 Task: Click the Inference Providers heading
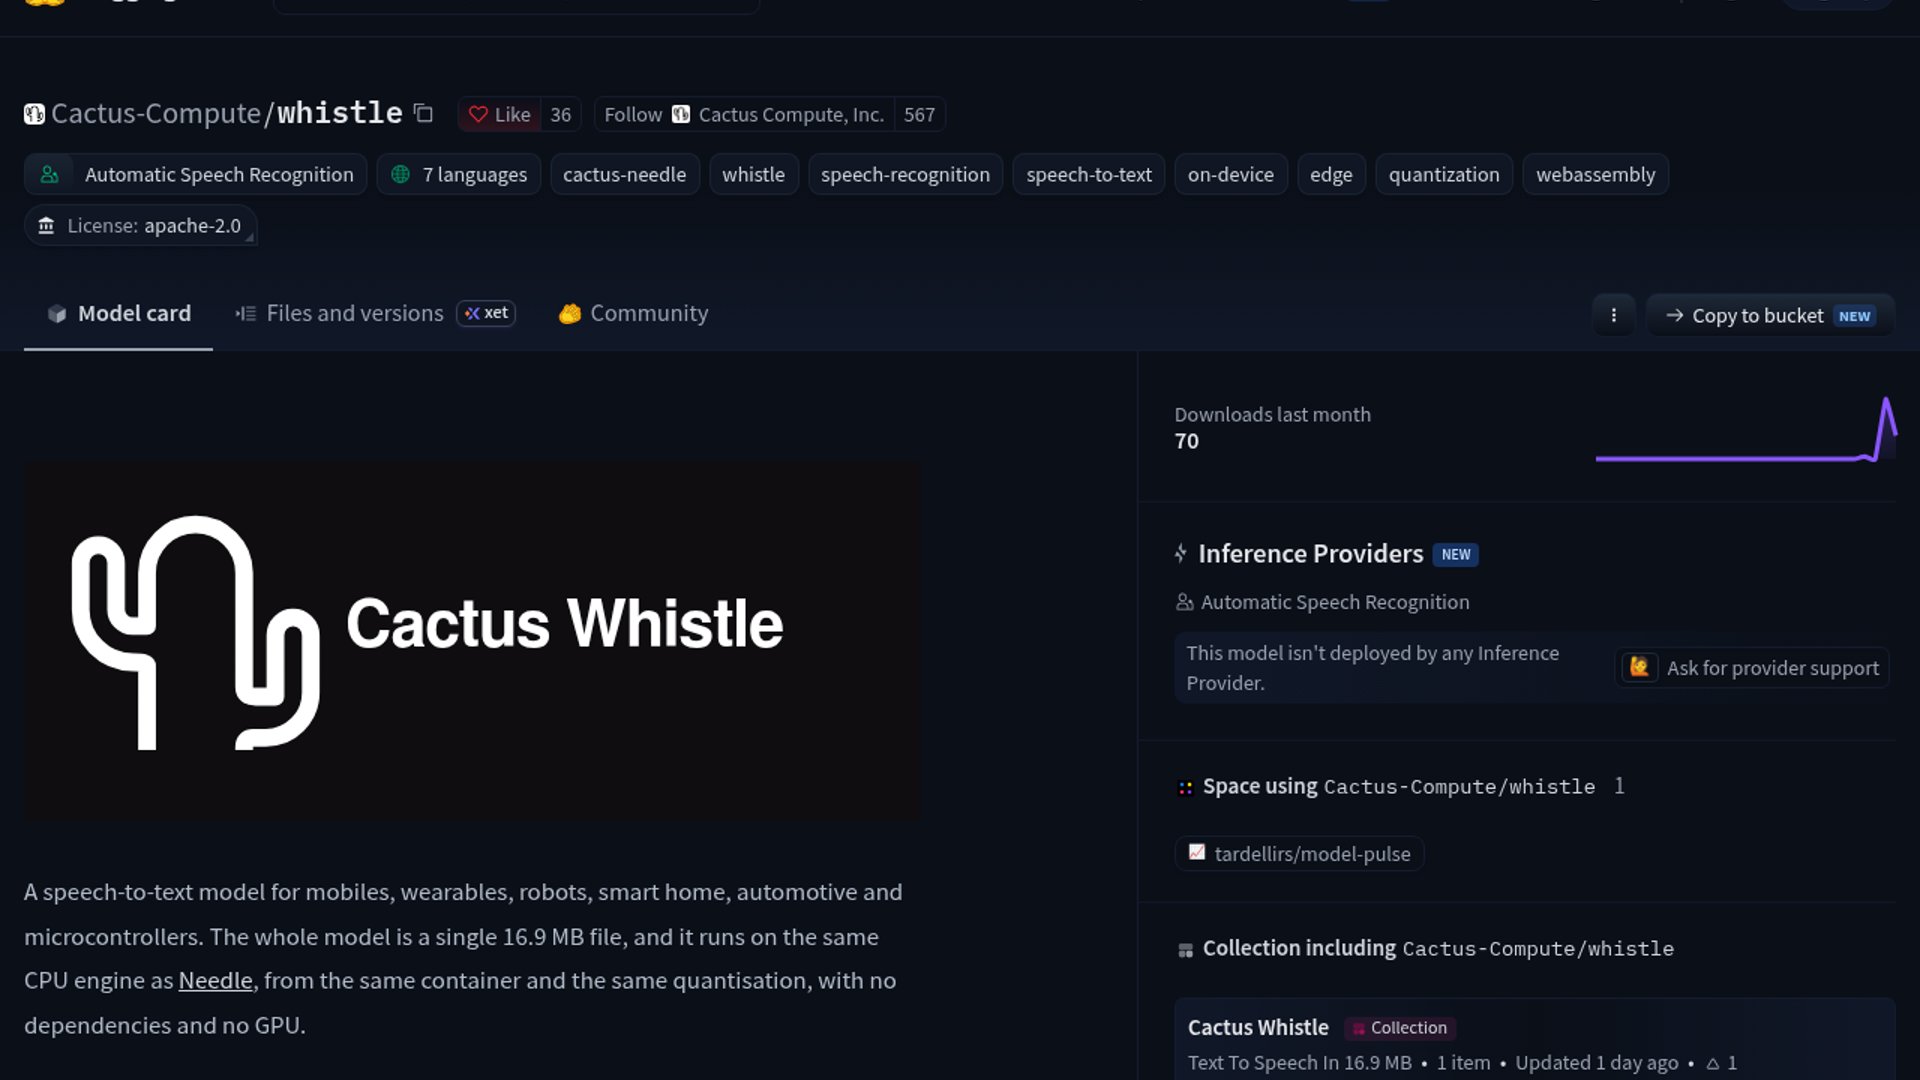click(x=1310, y=553)
